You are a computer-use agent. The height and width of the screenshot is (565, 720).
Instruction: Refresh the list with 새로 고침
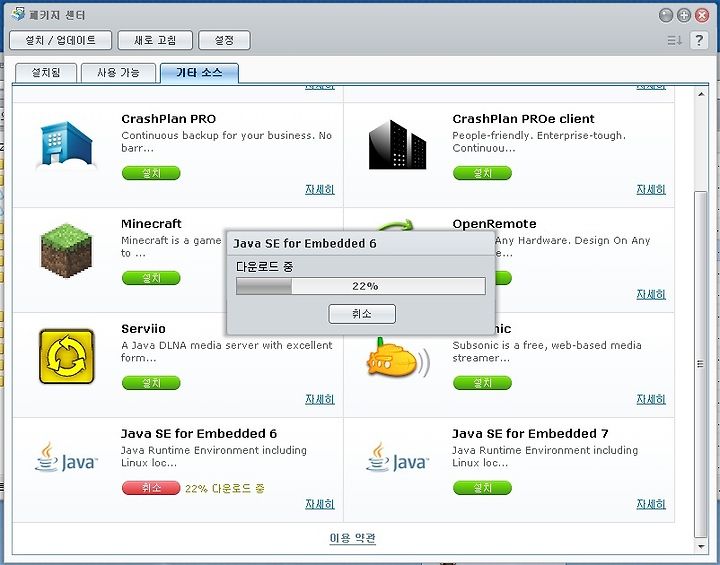click(155, 40)
